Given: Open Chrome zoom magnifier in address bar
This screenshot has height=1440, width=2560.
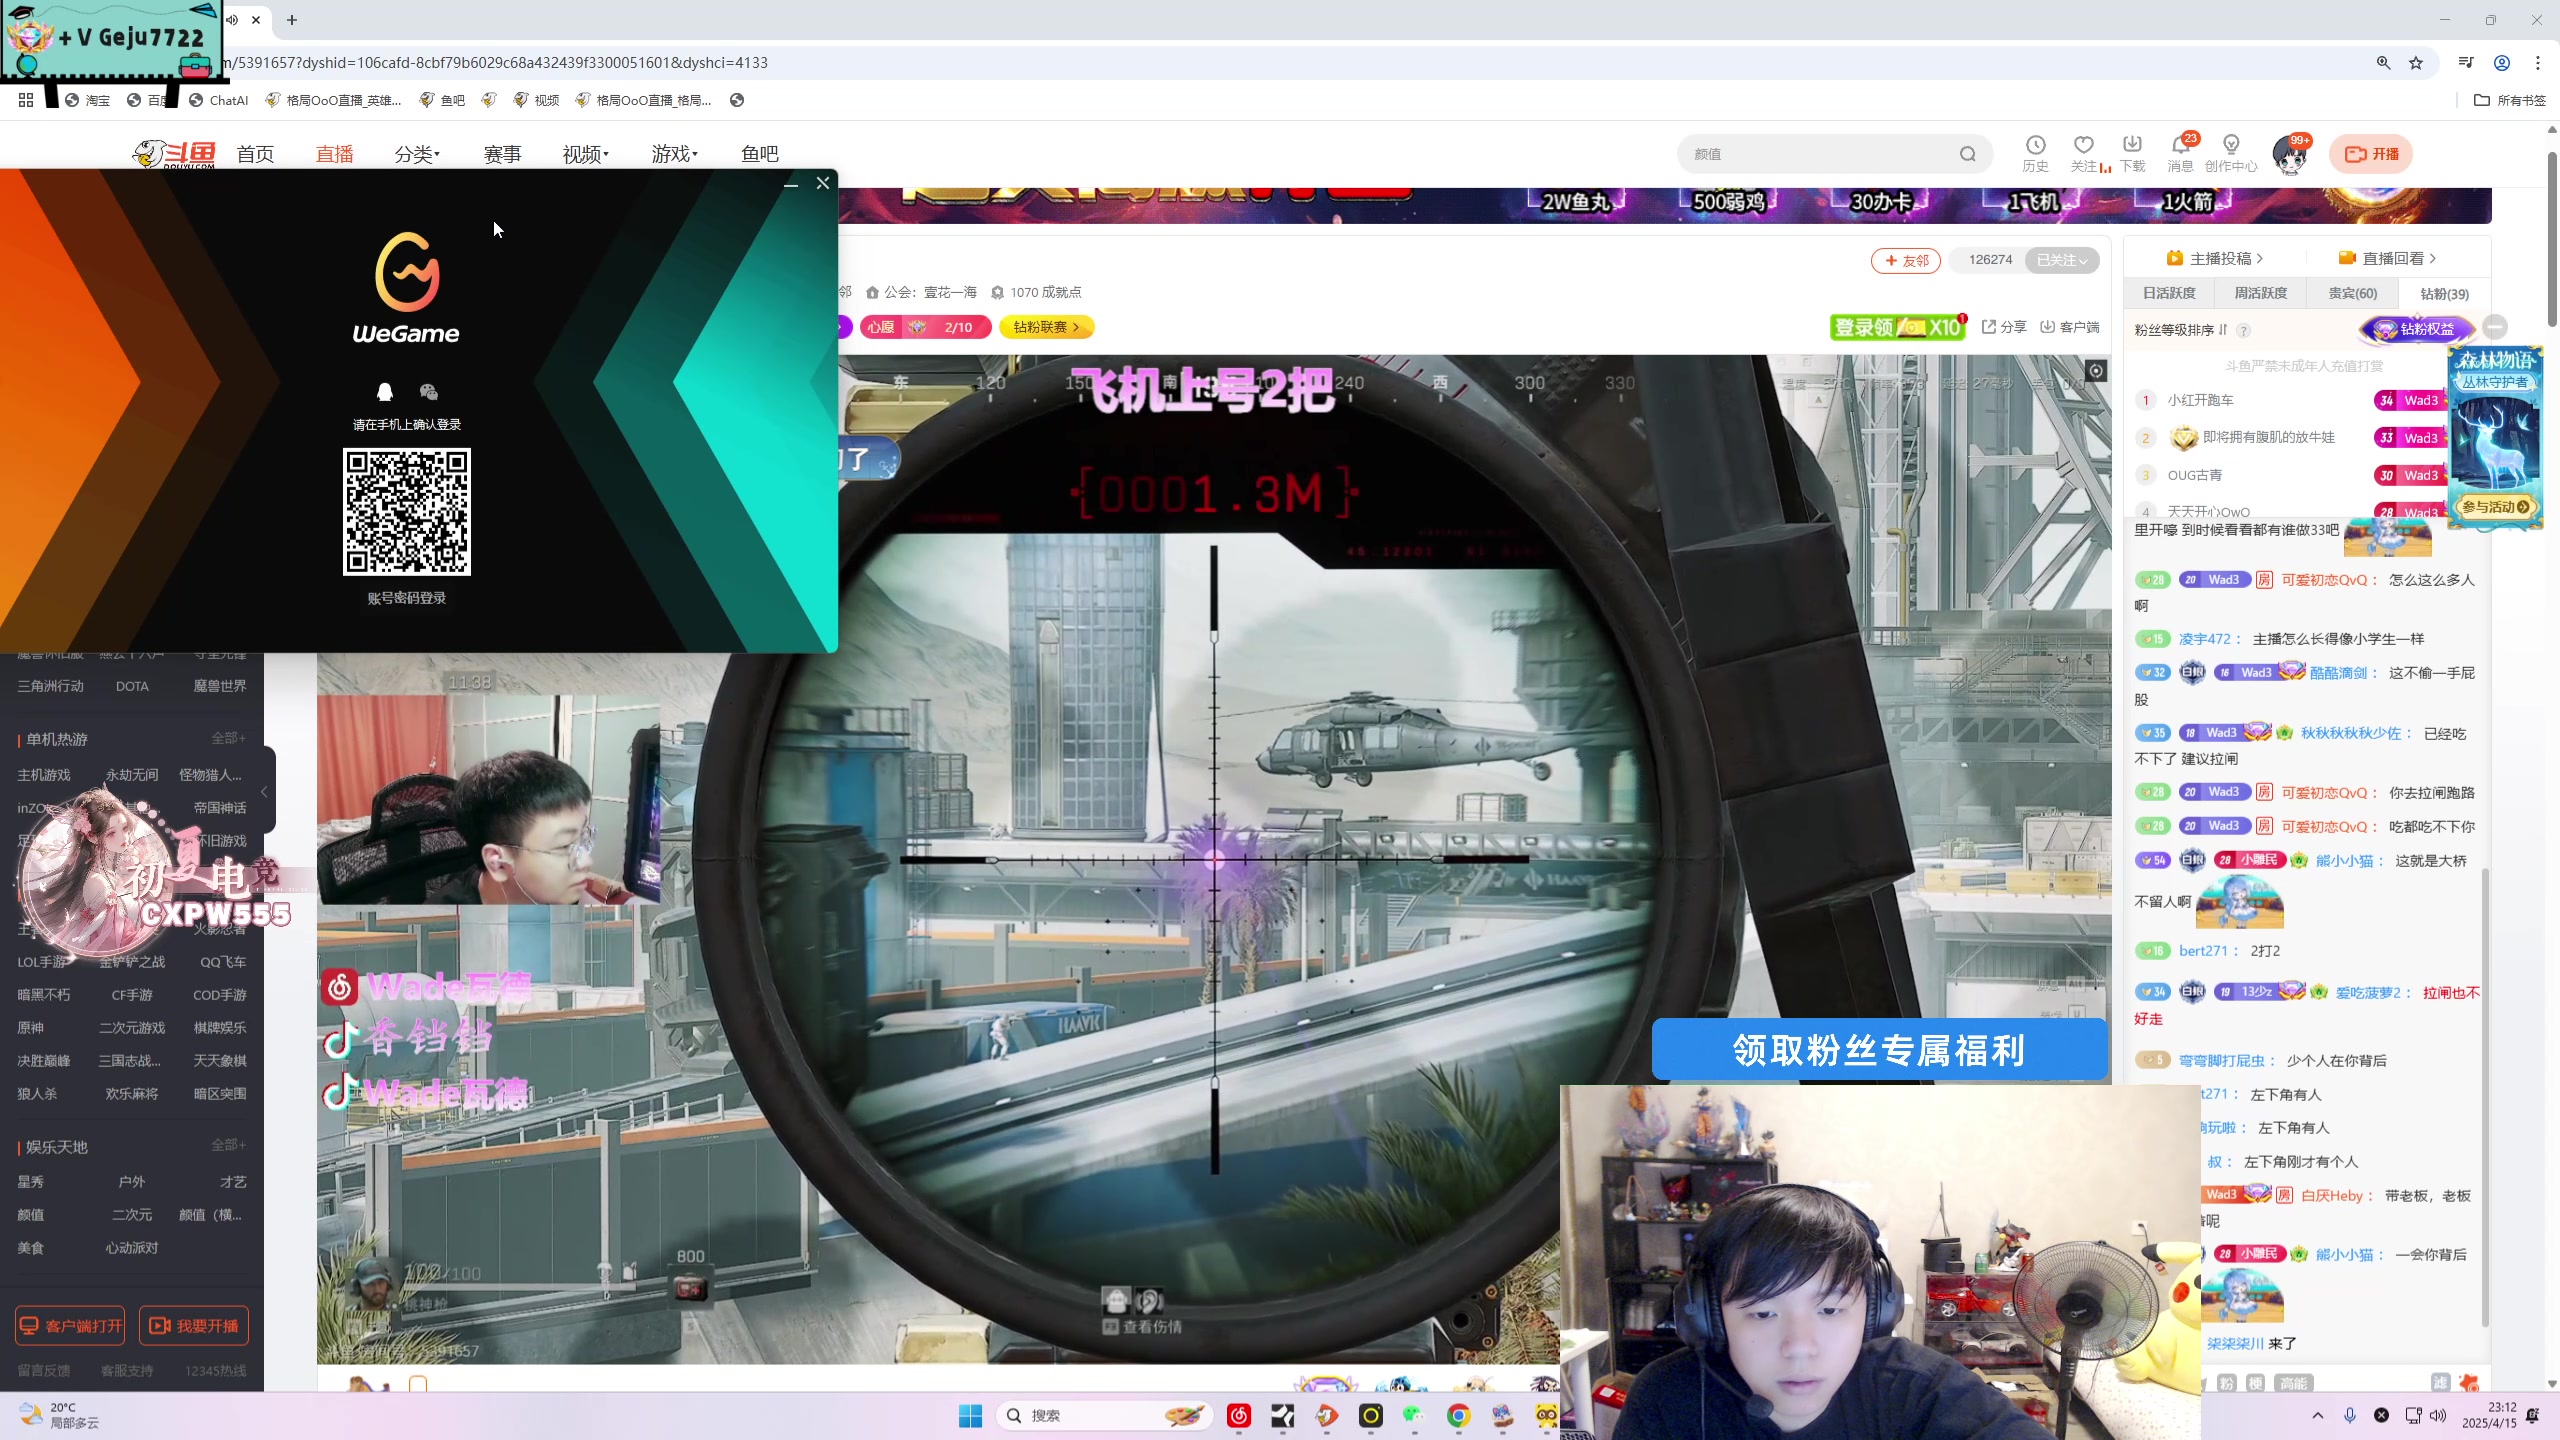Looking at the screenshot, I should coord(2383,62).
